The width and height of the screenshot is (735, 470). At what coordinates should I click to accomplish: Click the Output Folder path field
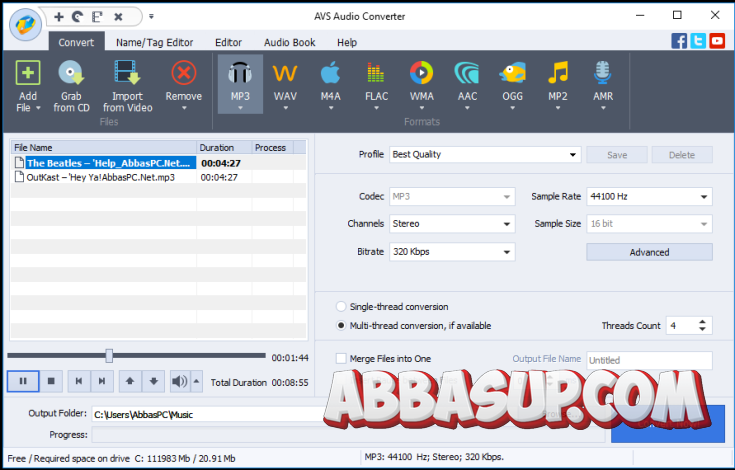[211, 414]
